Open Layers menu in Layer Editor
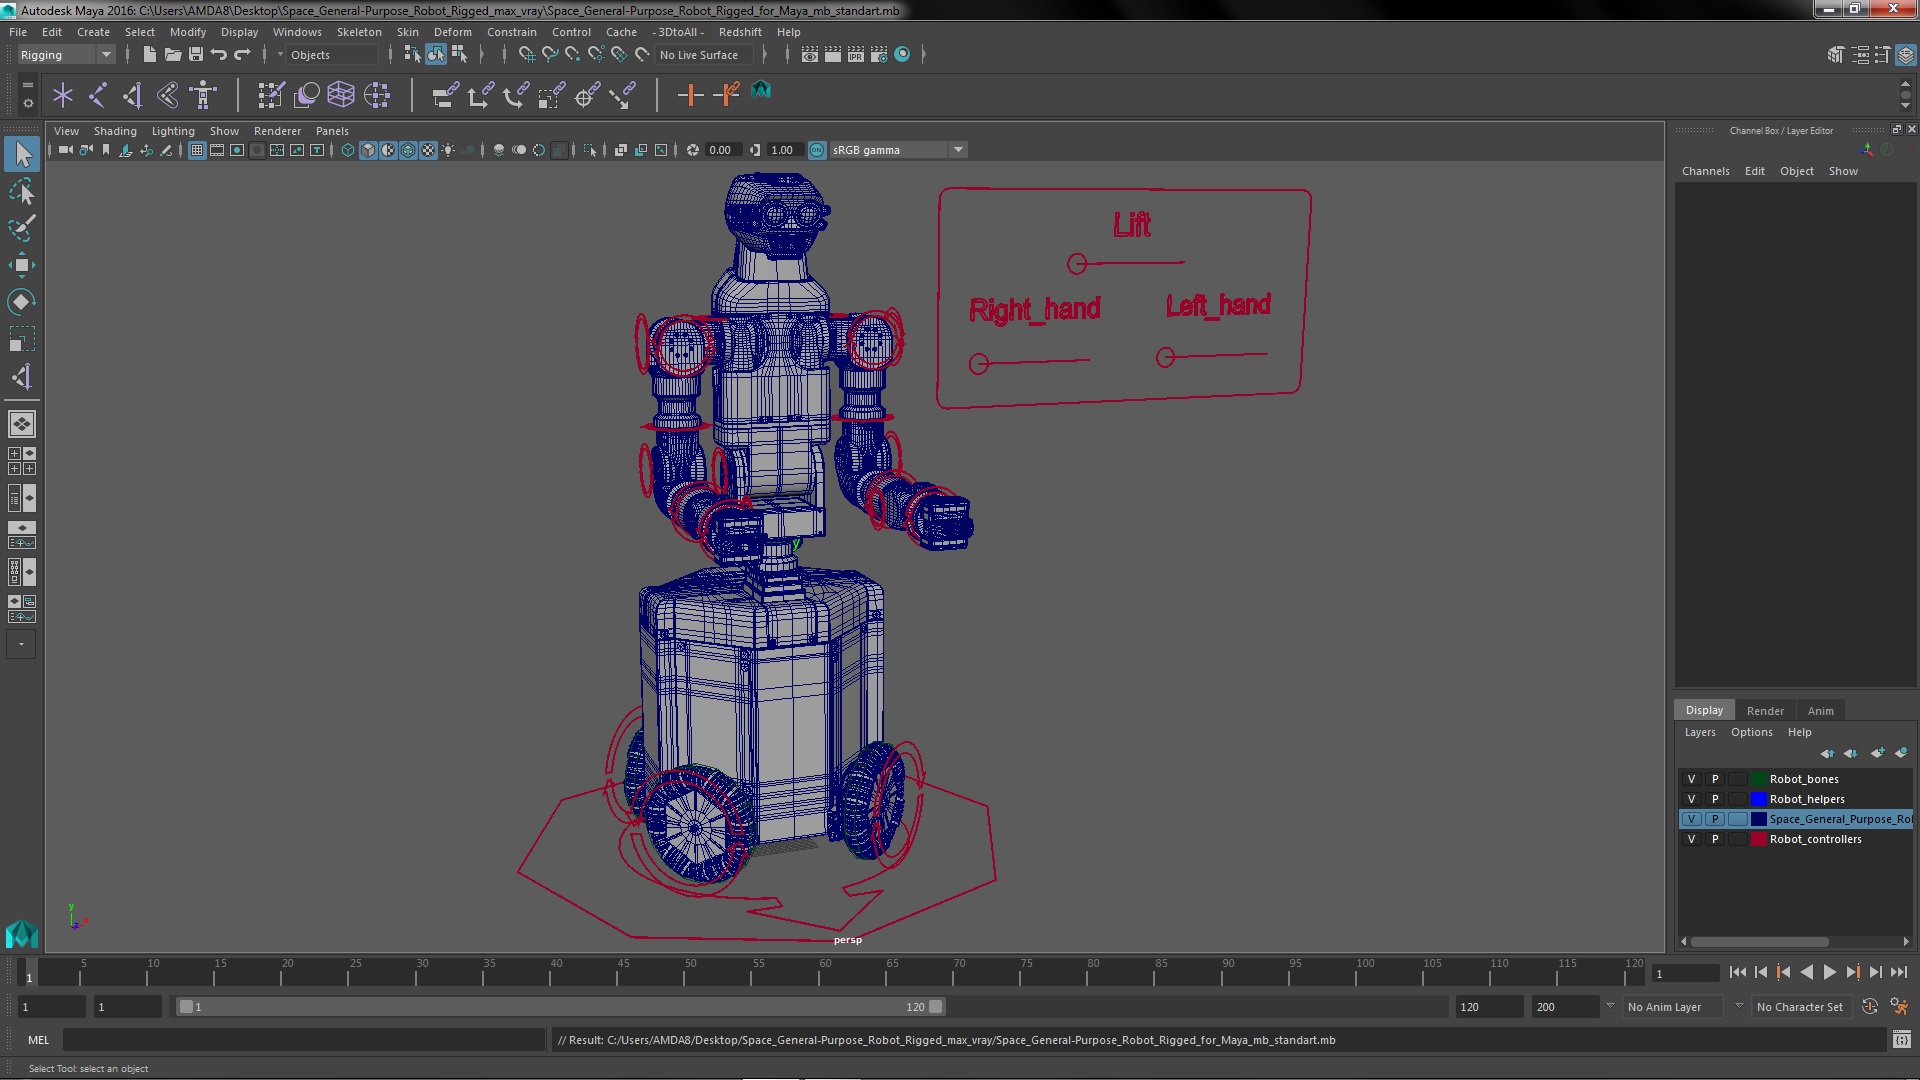The height and width of the screenshot is (1080, 1920). click(1699, 732)
